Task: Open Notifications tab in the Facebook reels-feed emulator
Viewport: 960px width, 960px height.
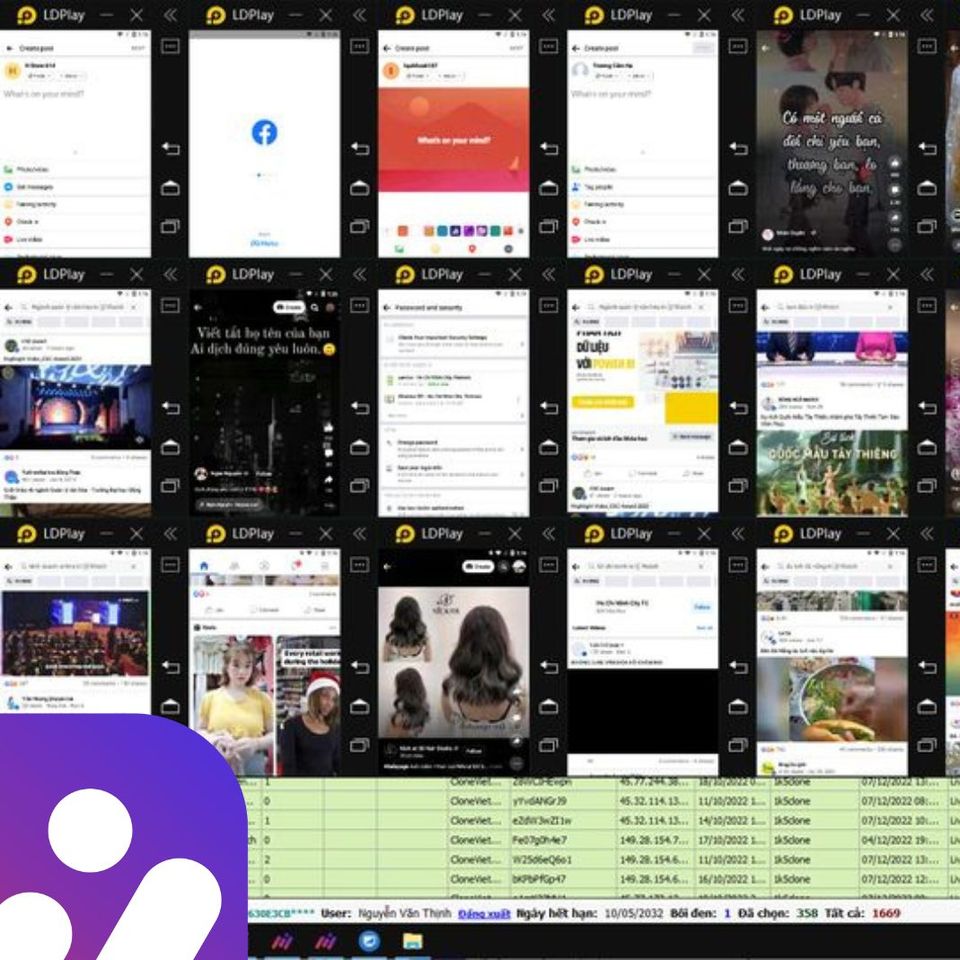Action: click(x=296, y=566)
